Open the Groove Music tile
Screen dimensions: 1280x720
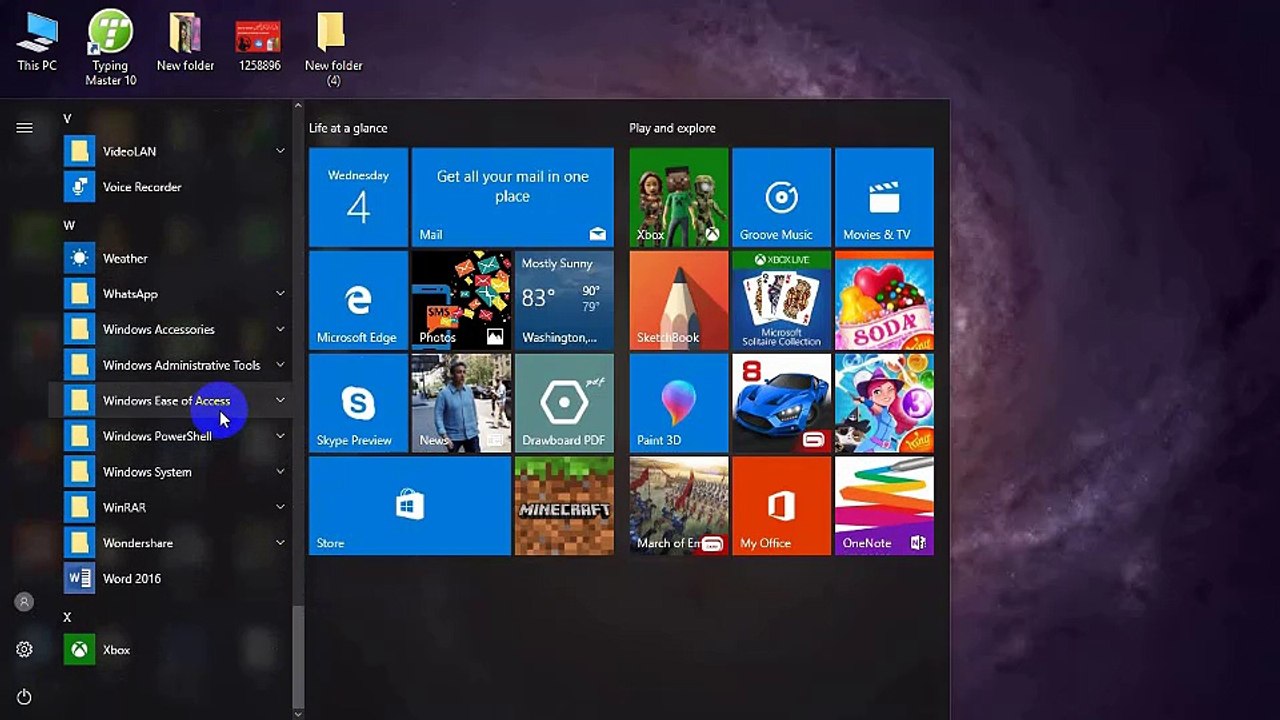[781, 197]
